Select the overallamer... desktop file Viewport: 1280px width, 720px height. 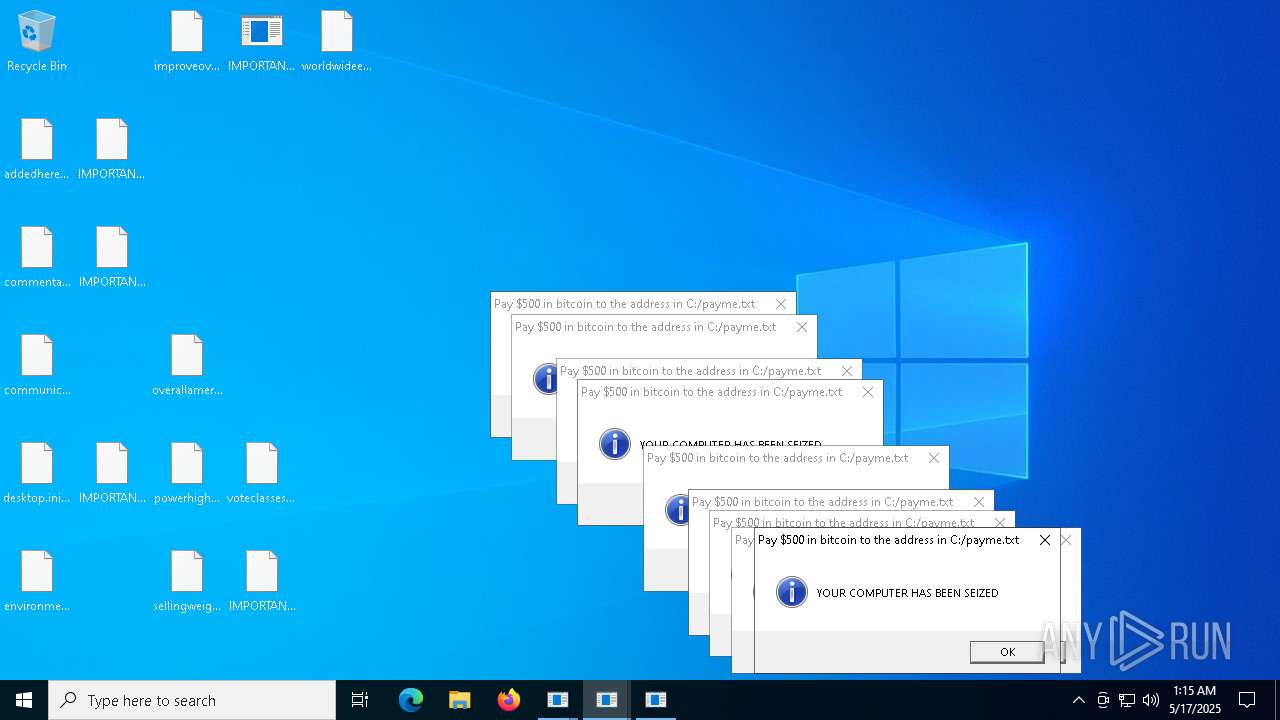tap(187, 366)
